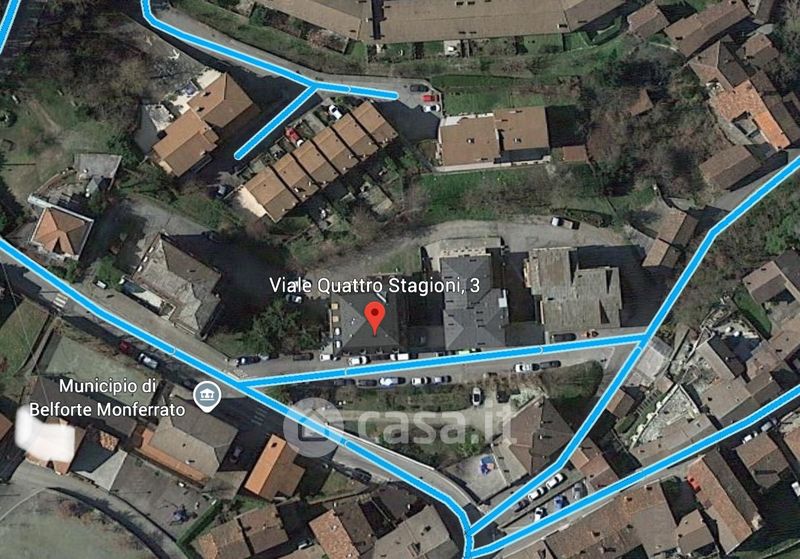The image size is (800, 559).
Task: Select the Municipio town hall marker icon
Action: 207,396
